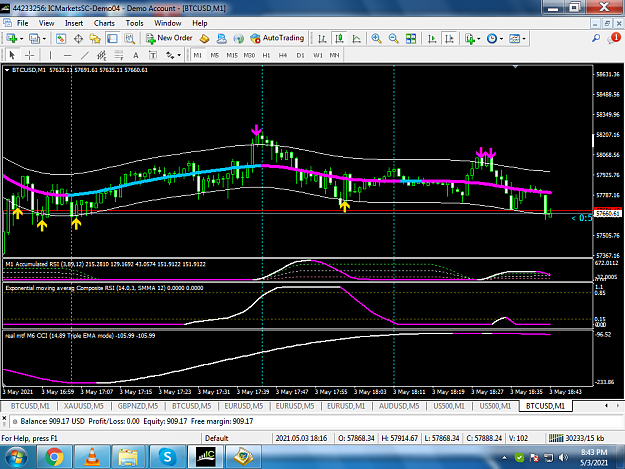The width and height of the screenshot is (625, 469).
Task: Select the Equidistant Channel tool
Action: (x=102, y=55)
